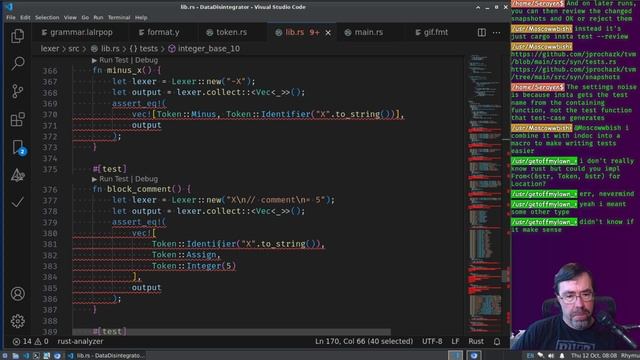Click the taskbar clock Thu 12 Oct
Image resolution: width=640 pixels, height=360 pixels.
click(x=594, y=356)
